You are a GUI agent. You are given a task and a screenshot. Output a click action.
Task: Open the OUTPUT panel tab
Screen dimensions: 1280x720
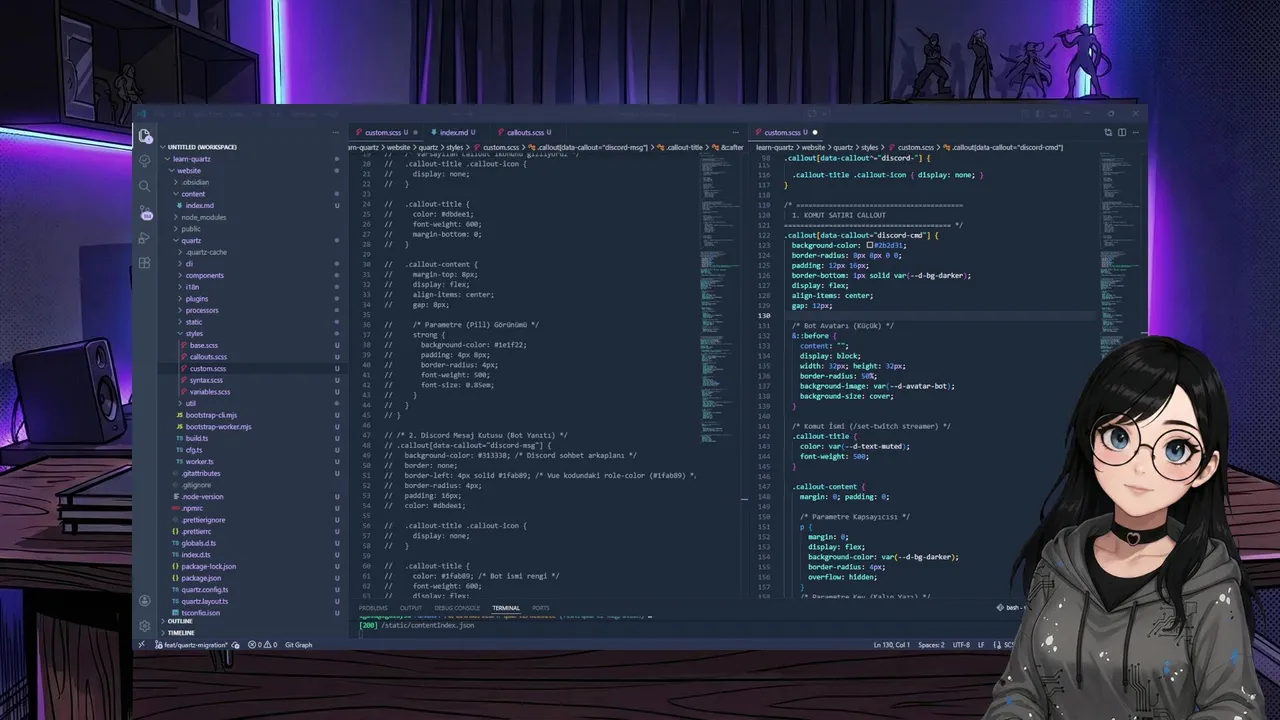[411, 608]
